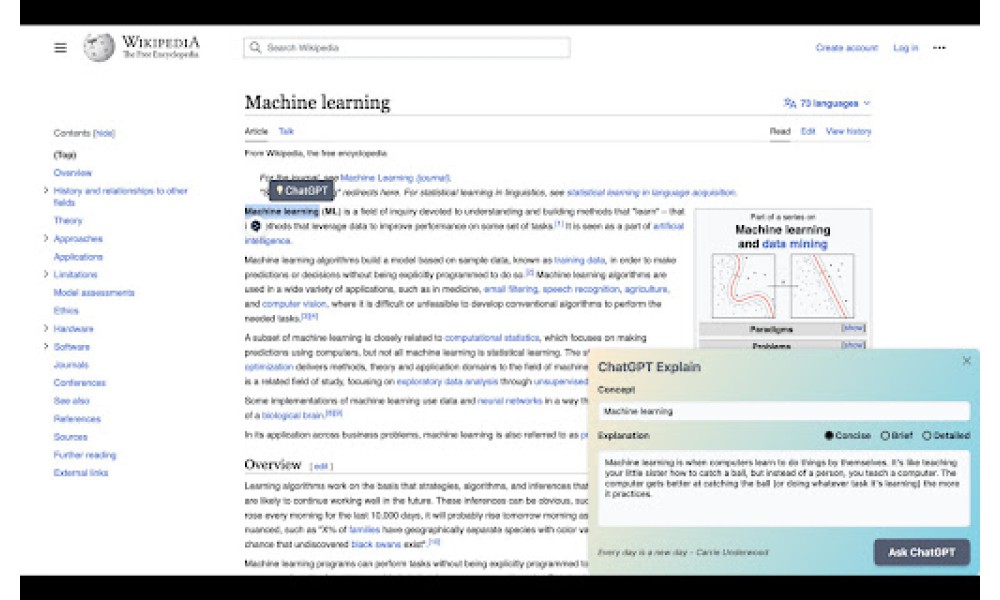Expand History and relationships to other fields
This screenshot has height=600, width=1000.
click(46, 191)
